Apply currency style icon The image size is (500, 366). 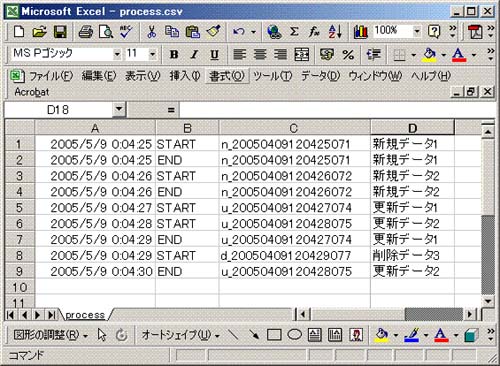(x=327, y=54)
